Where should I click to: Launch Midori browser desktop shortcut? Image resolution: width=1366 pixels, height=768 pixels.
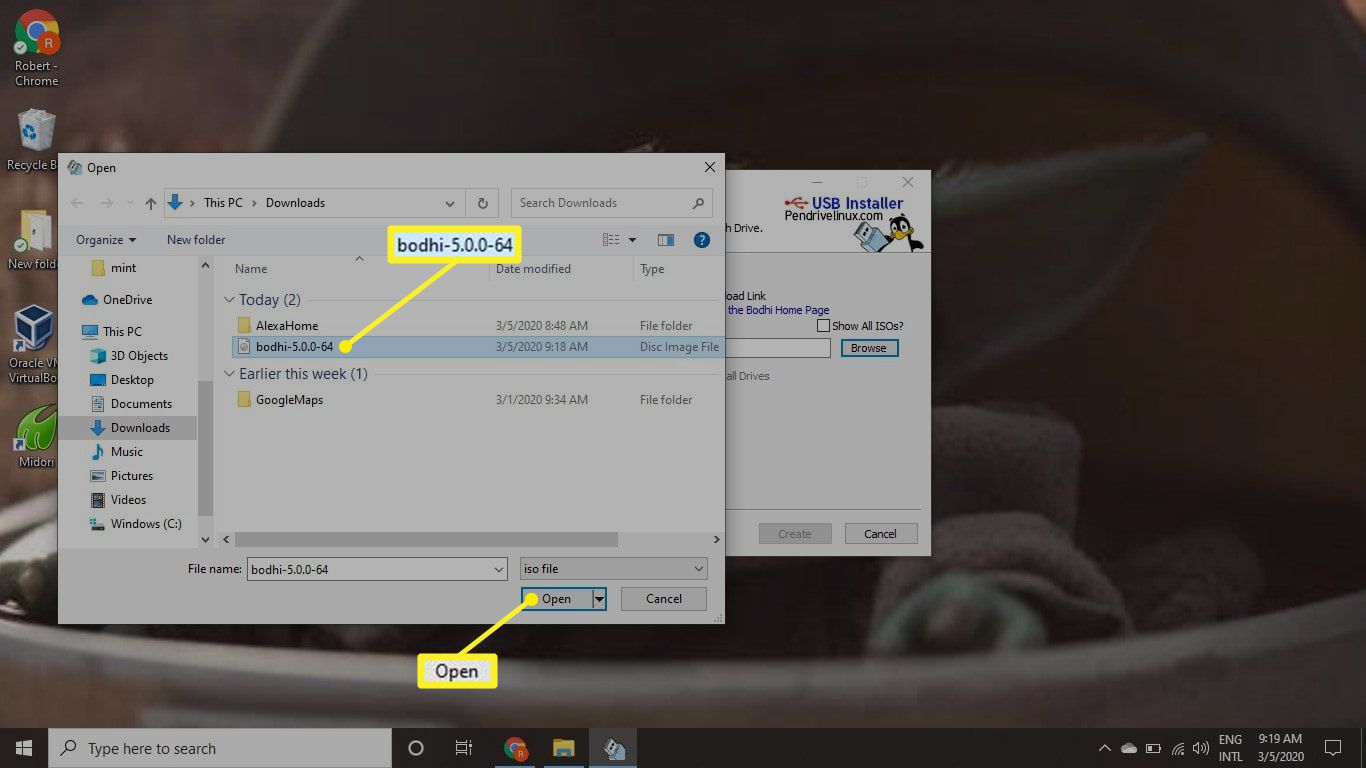click(36, 436)
